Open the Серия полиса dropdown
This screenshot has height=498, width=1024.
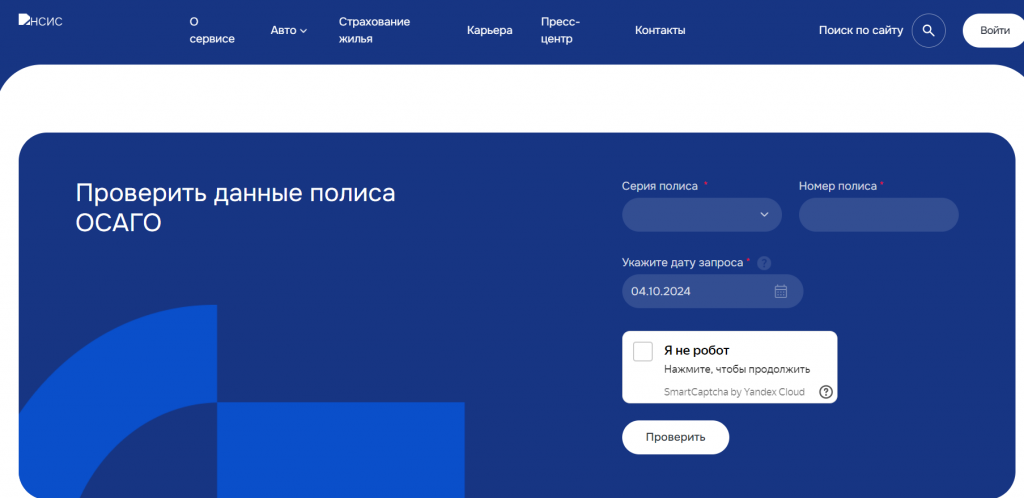(701, 214)
